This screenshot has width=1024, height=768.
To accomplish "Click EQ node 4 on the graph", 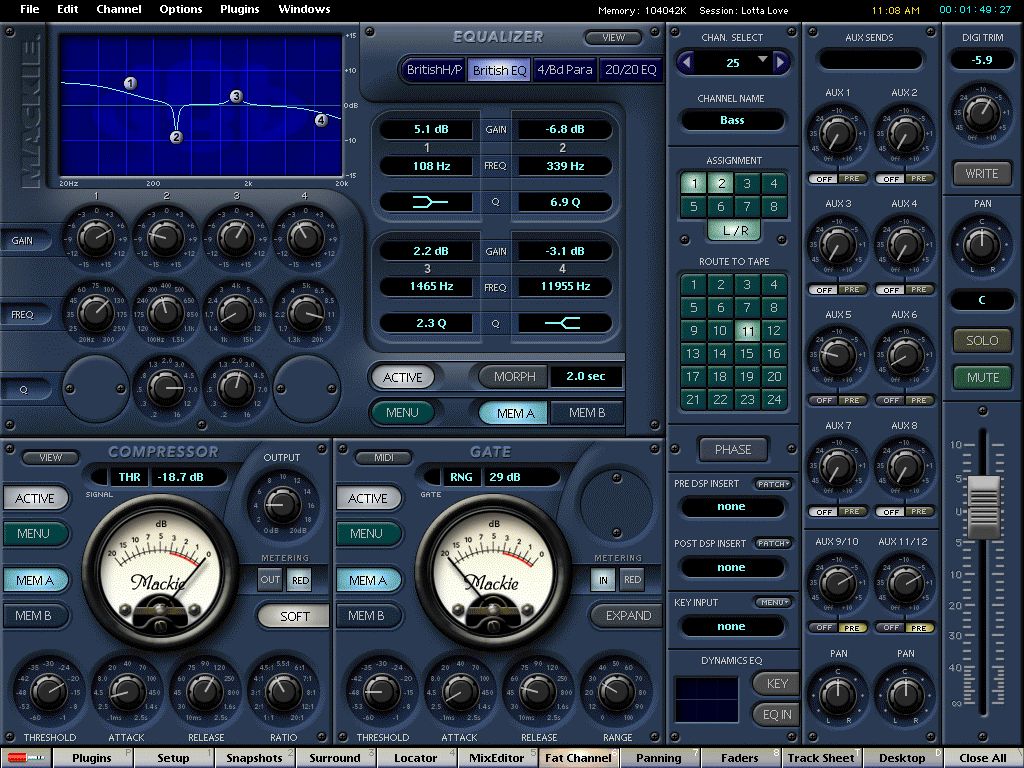I will tap(321, 120).
